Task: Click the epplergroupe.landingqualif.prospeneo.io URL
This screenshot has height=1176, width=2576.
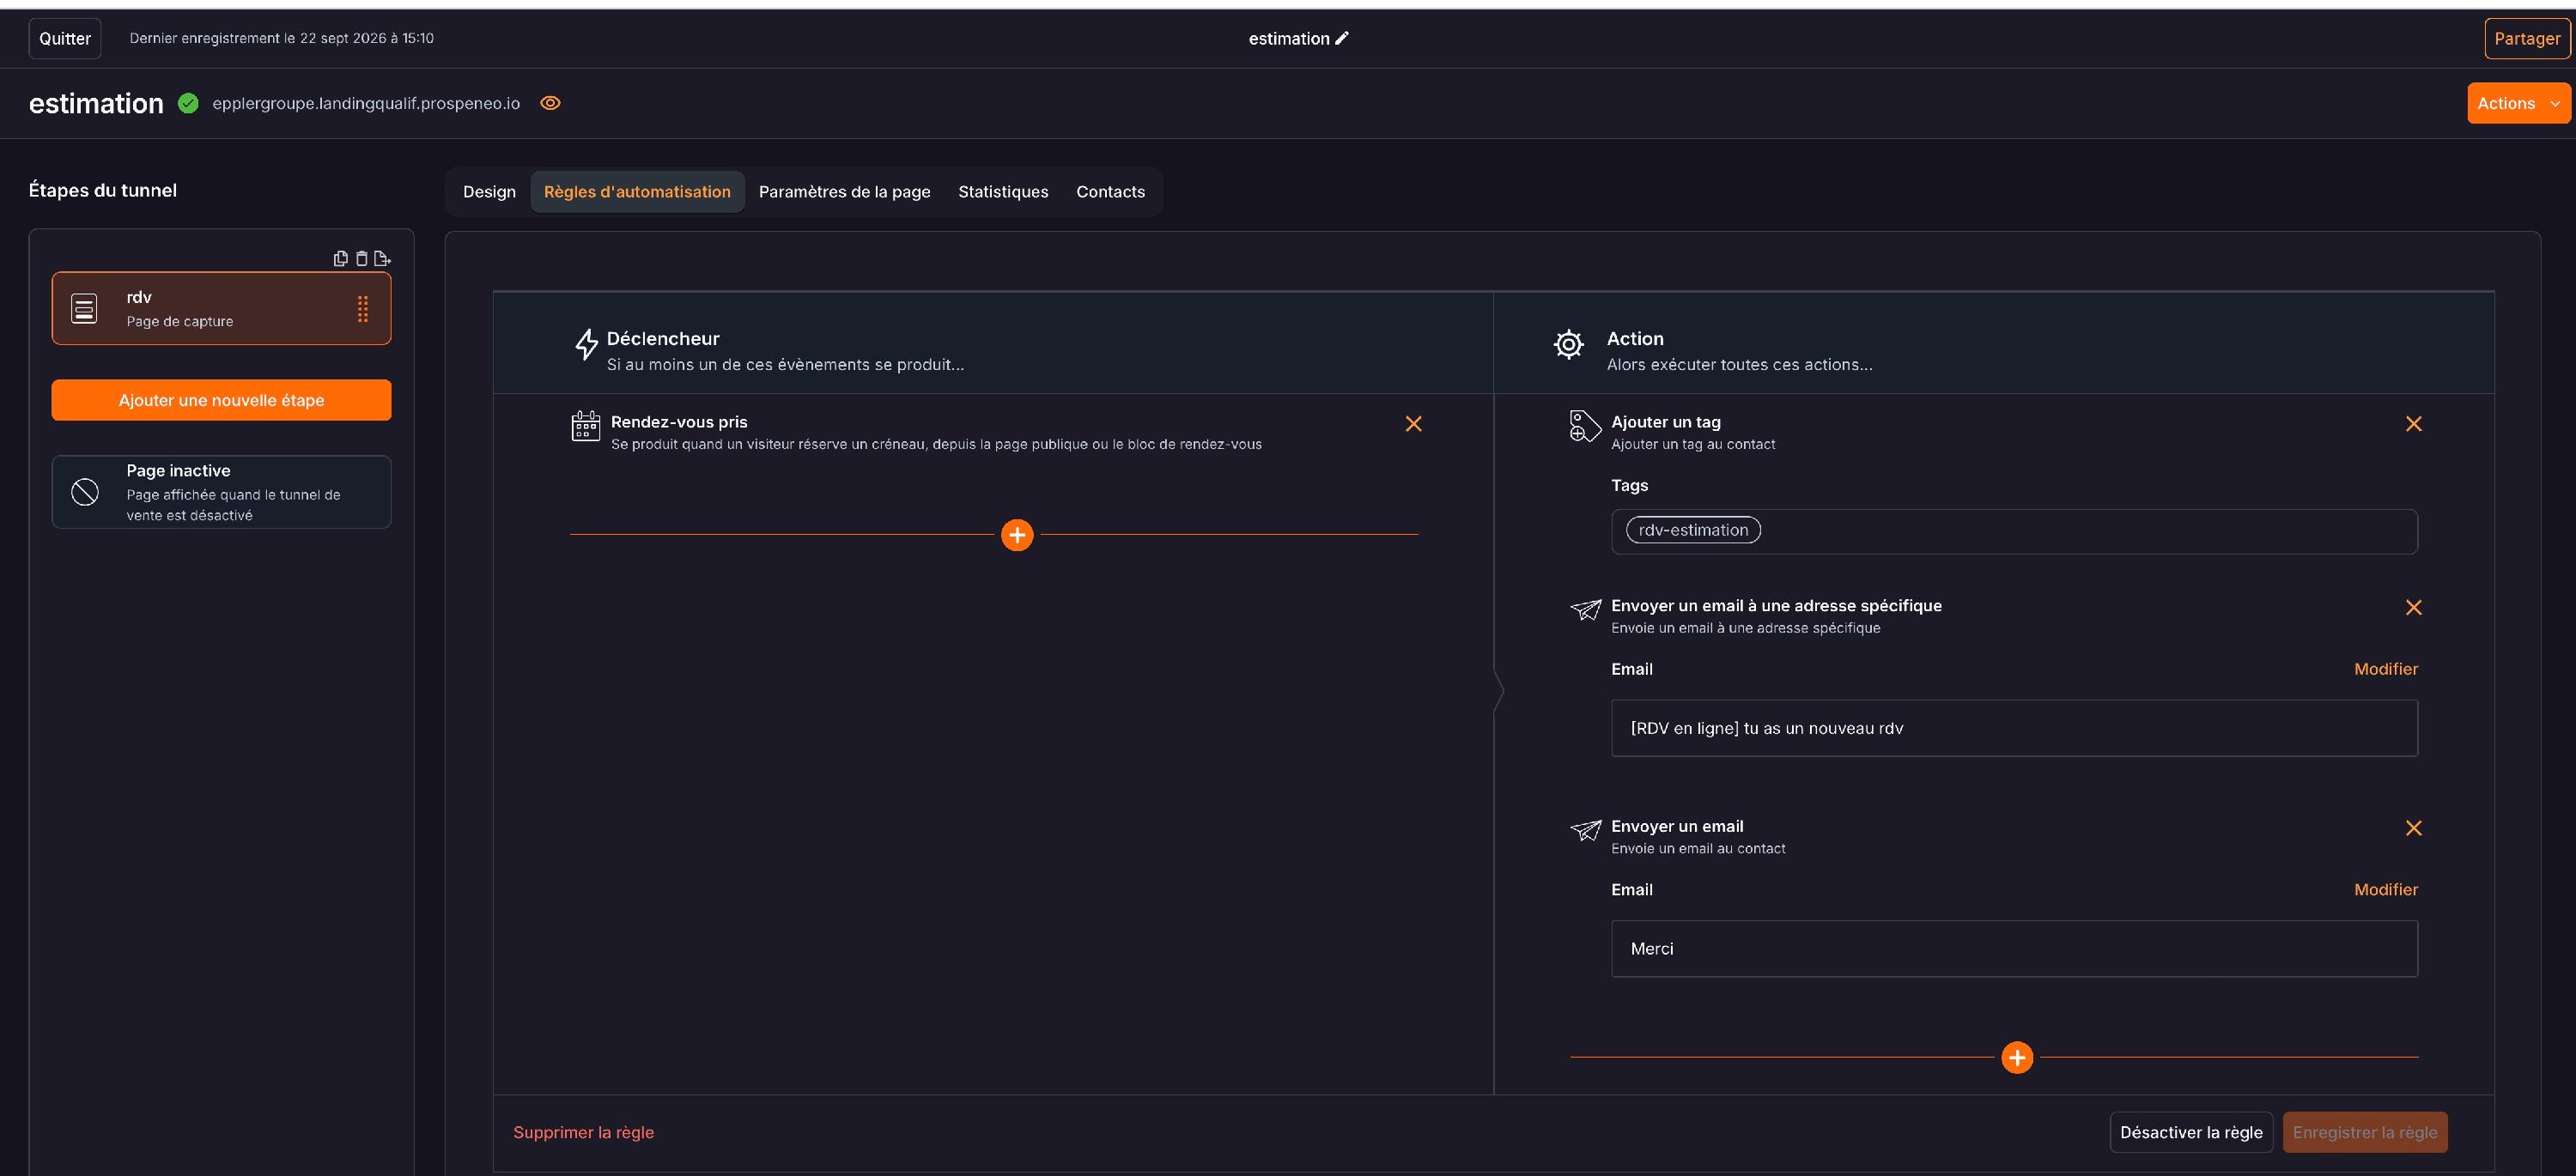Action: tap(366, 103)
